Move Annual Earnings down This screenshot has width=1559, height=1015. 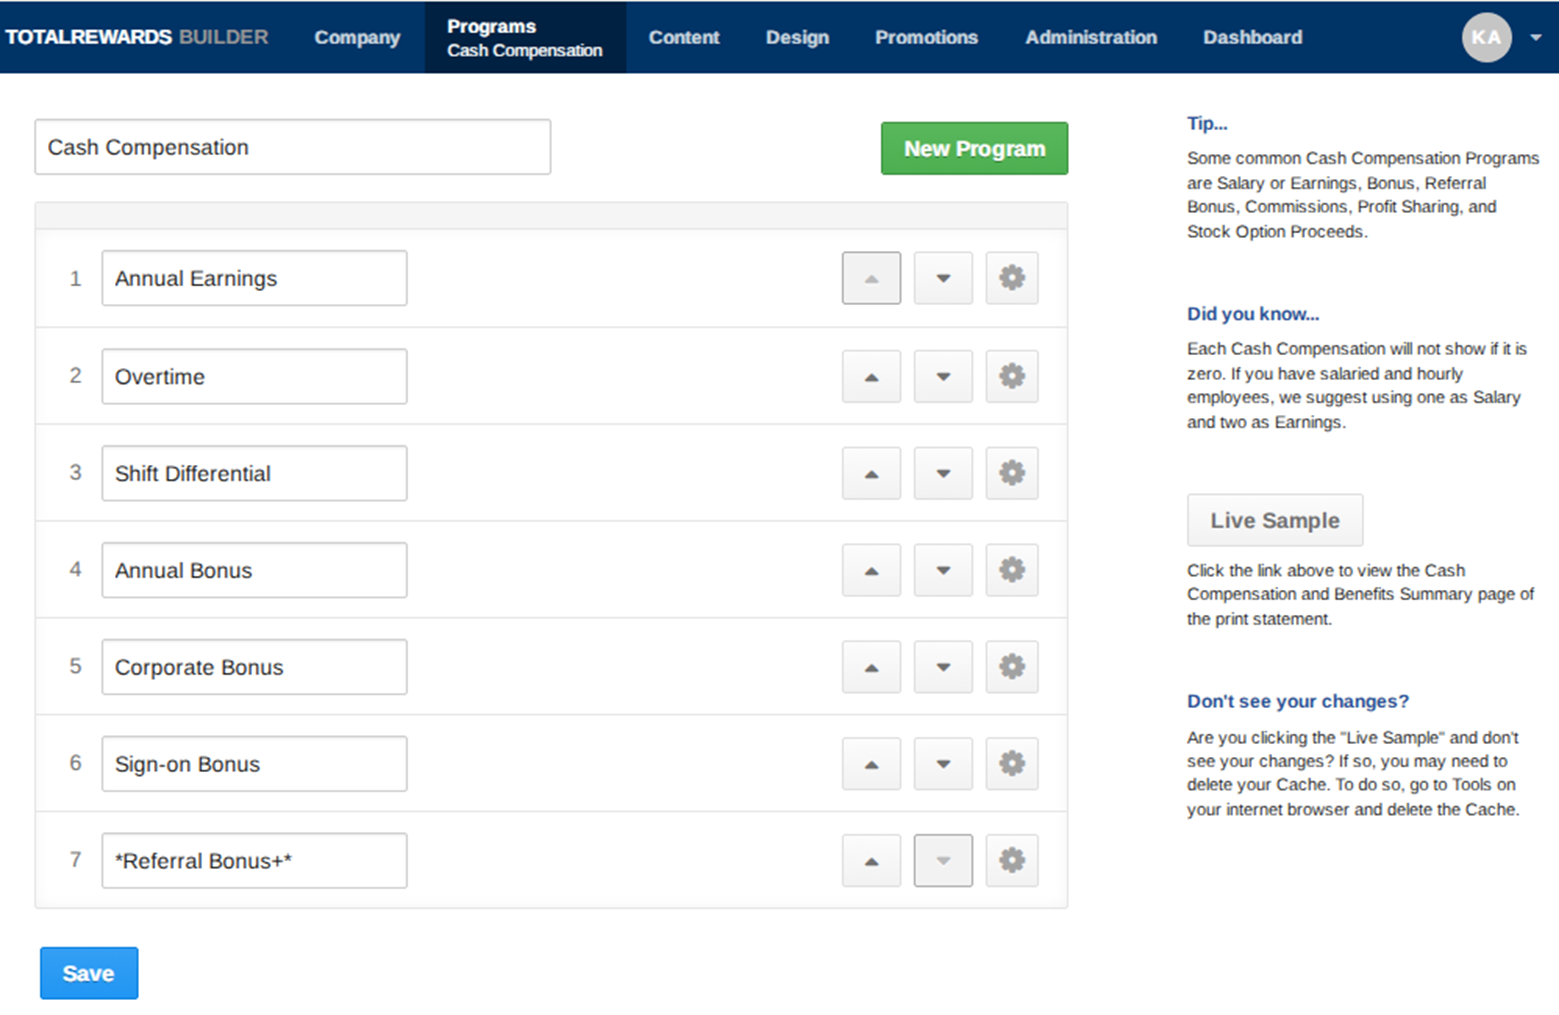pyautogui.click(x=943, y=278)
